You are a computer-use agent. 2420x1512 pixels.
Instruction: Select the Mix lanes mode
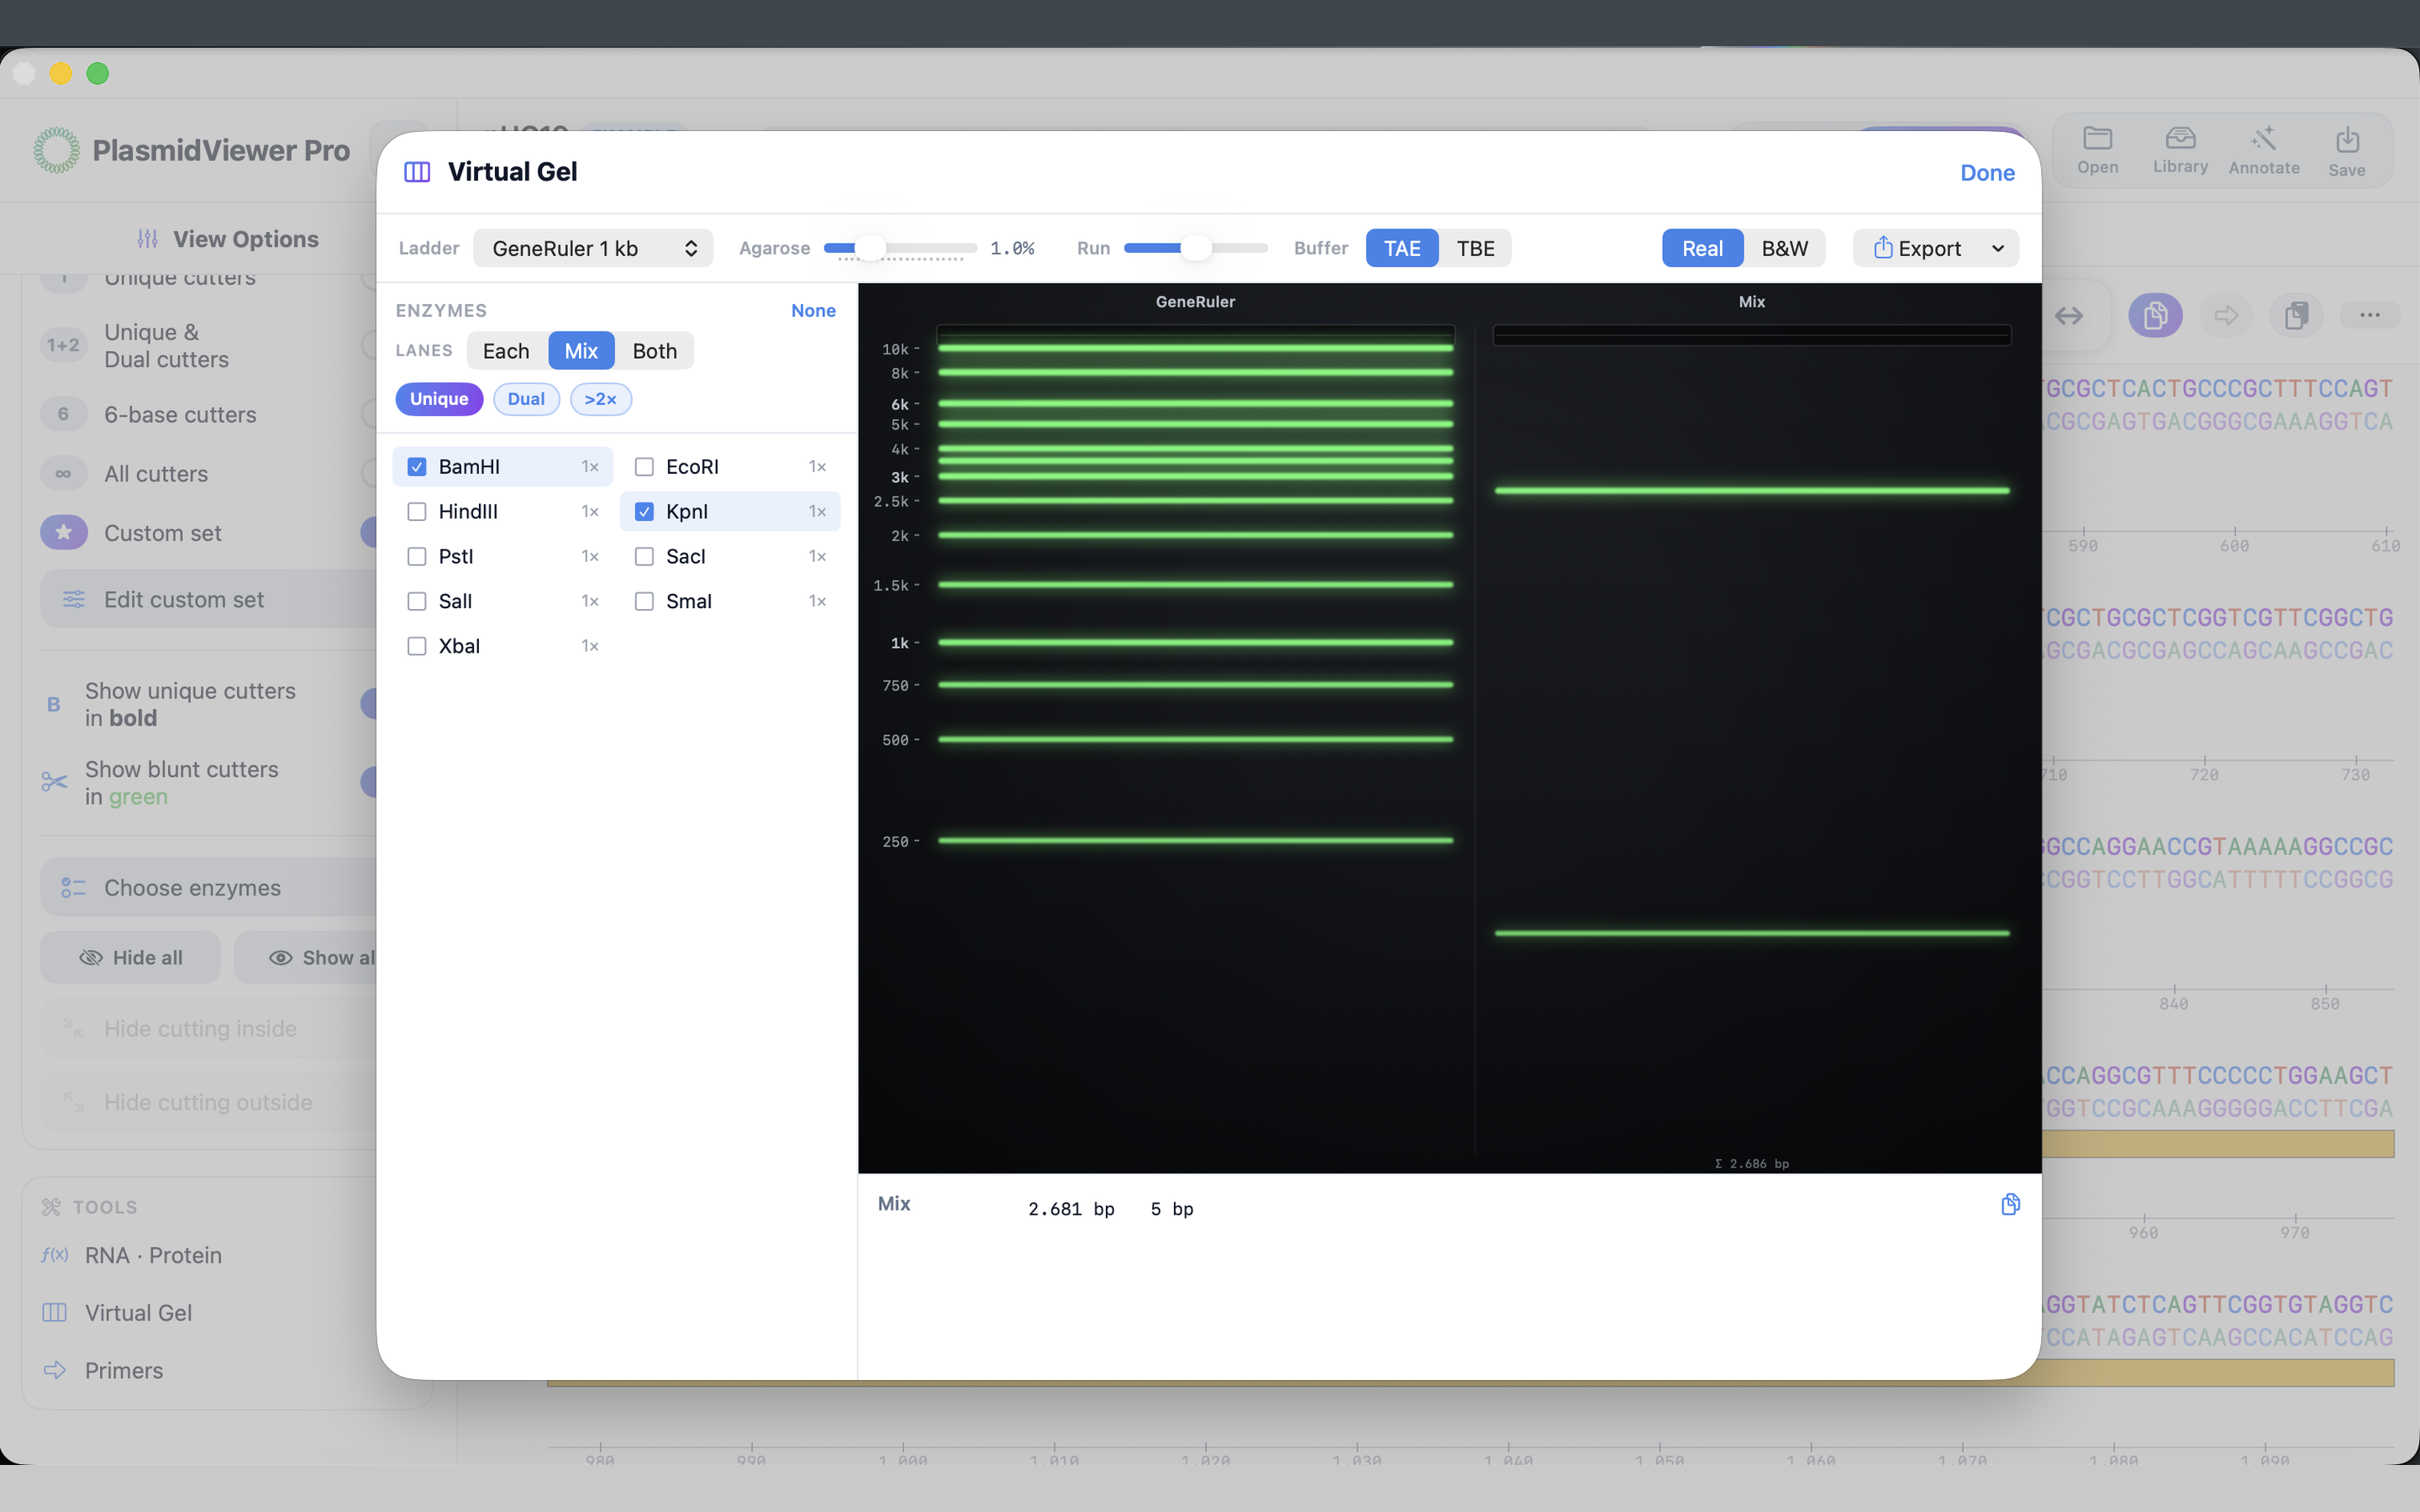click(x=581, y=351)
